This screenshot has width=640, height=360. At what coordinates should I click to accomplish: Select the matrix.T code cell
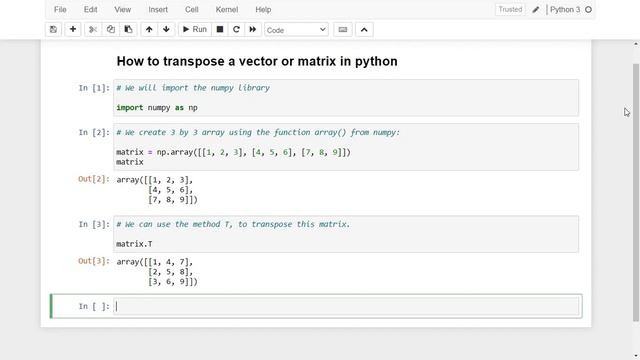[346, 234]
